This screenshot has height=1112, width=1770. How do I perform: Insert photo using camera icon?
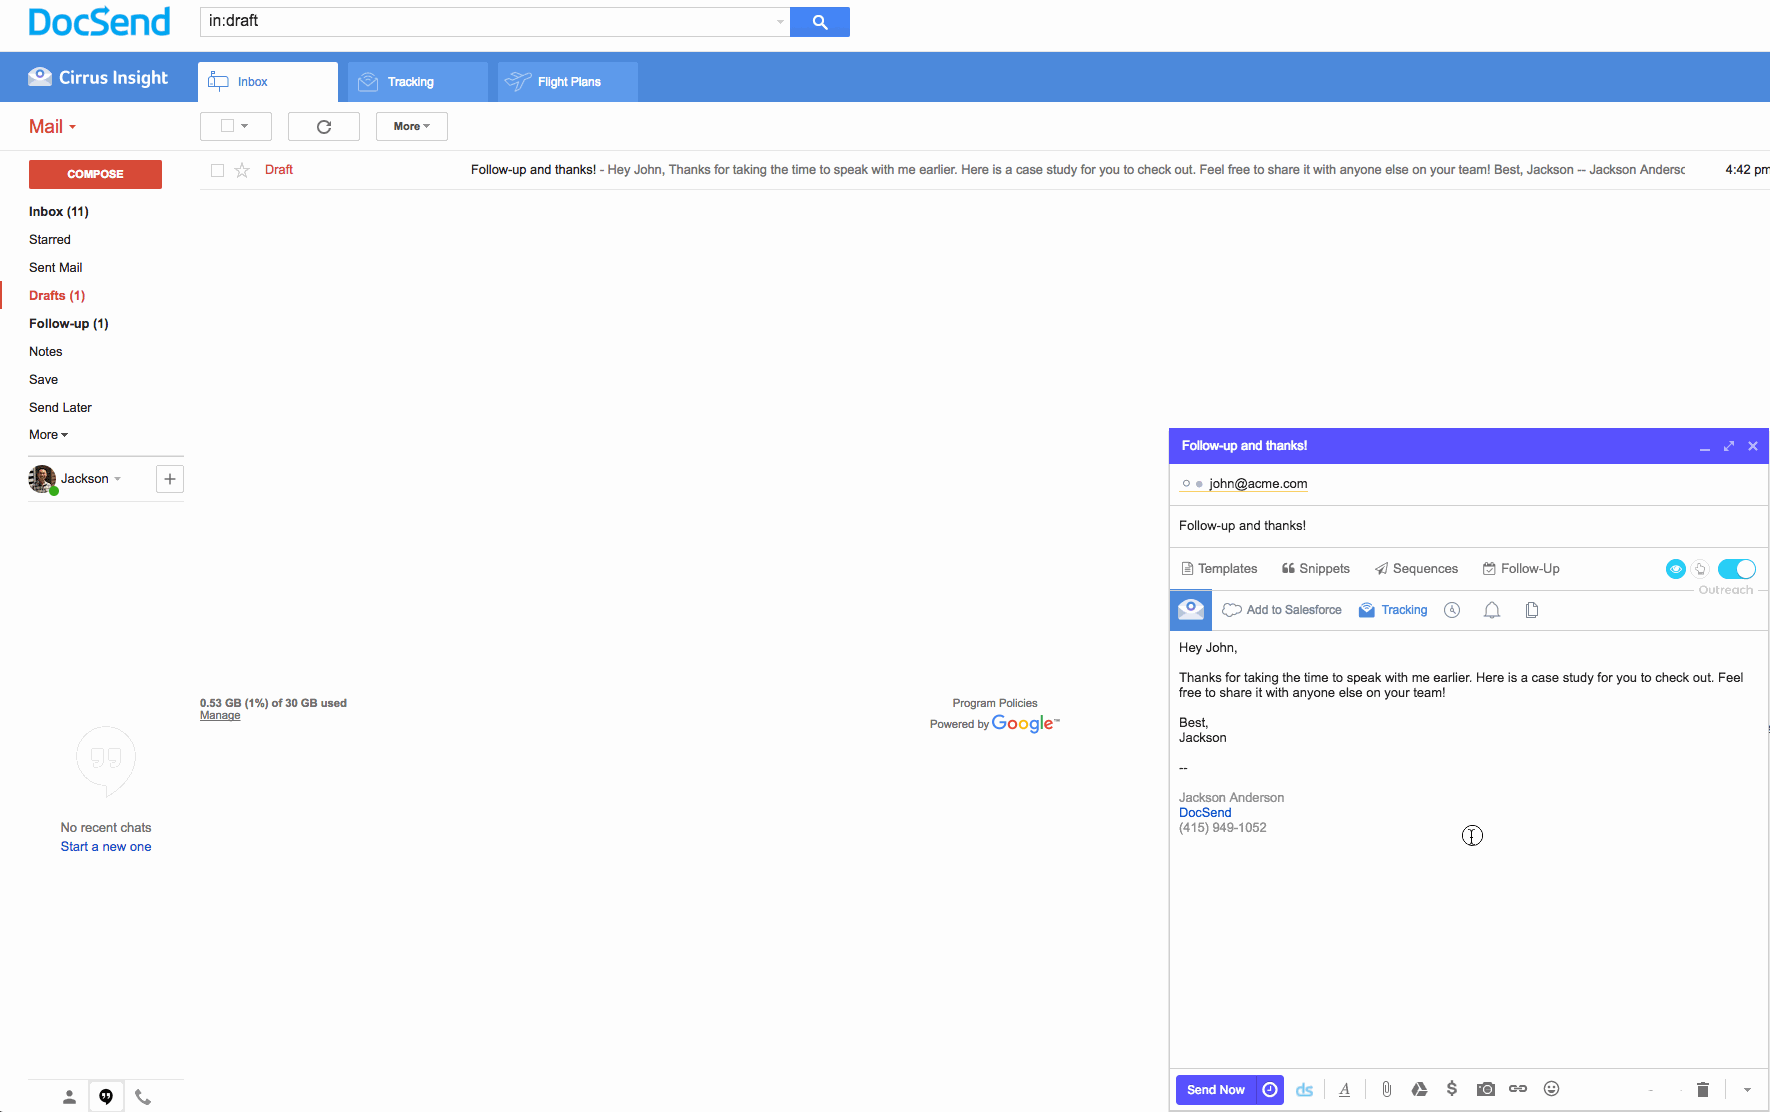coord(1486,1089)
